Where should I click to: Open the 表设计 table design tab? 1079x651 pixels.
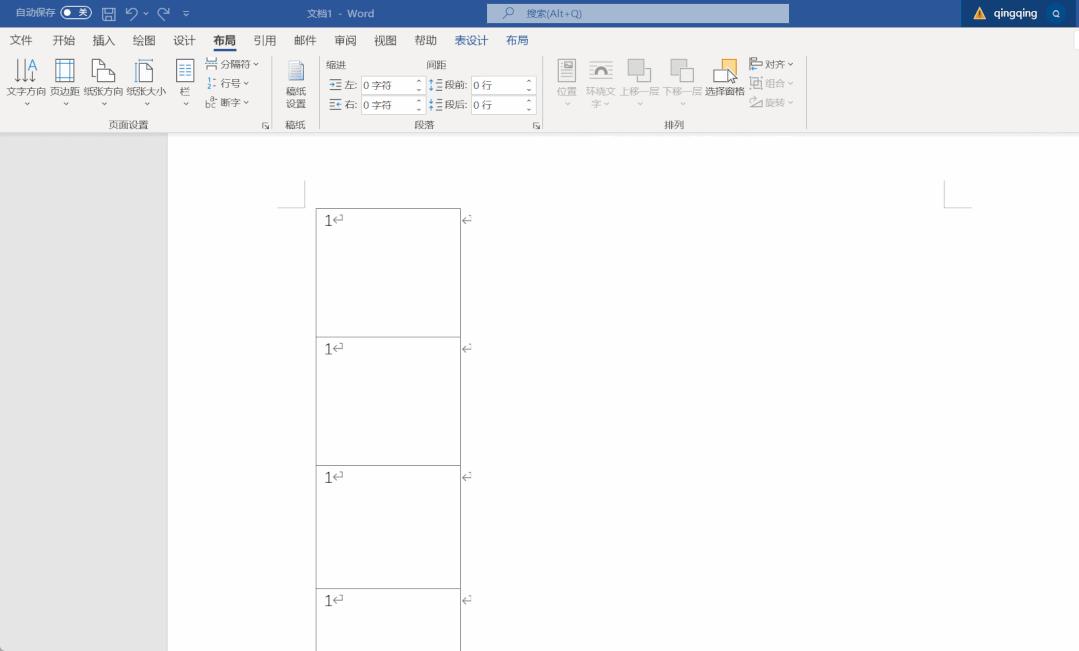(471, 41)
